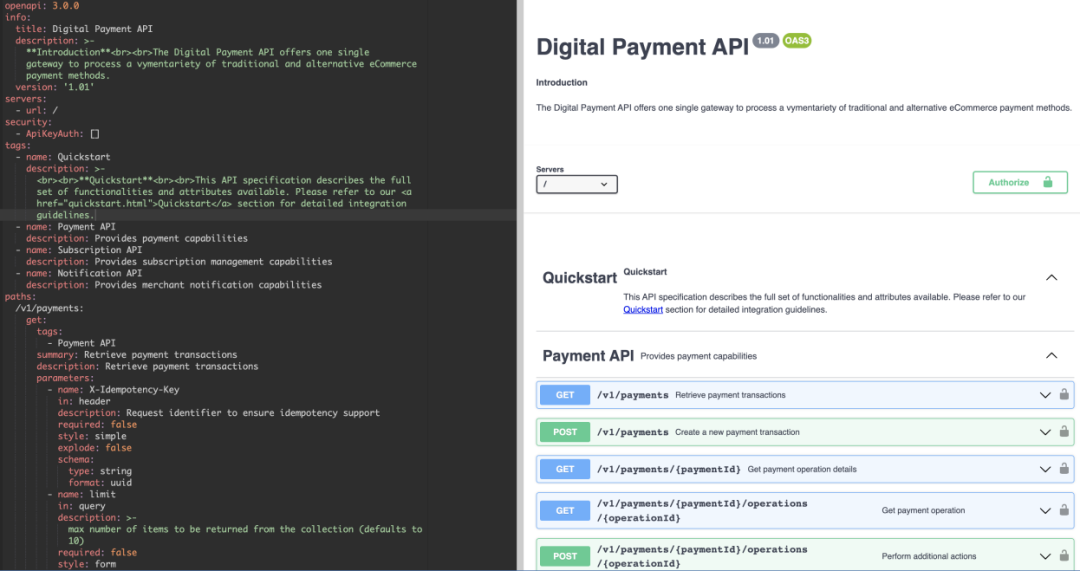This screenshot has height=571, width=1080.
Task: Click the GET badge for Get payment operation details
Action: [x=565, y=470]
